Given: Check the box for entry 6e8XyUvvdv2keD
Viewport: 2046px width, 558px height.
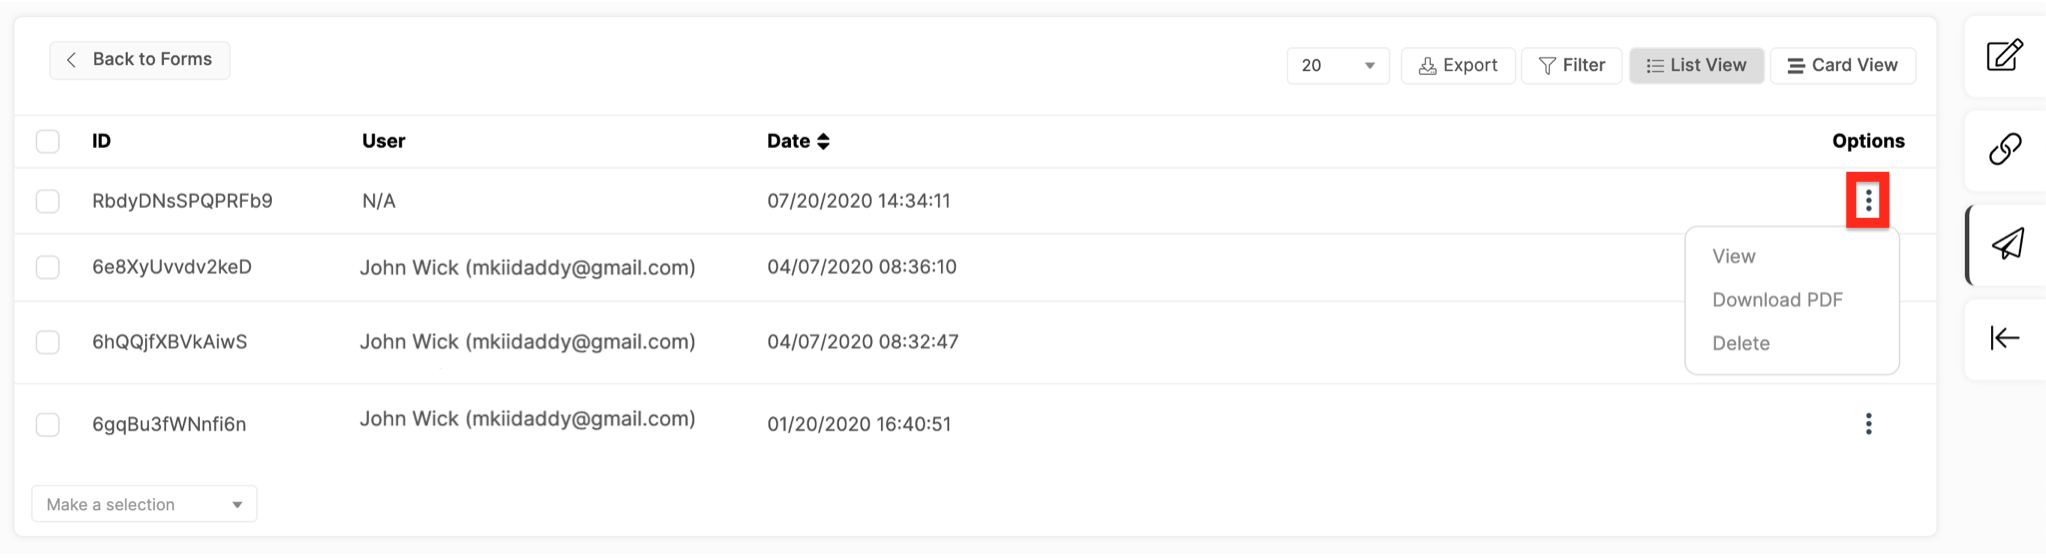Looking at the screenshot, I should click(x=47, y=267).
